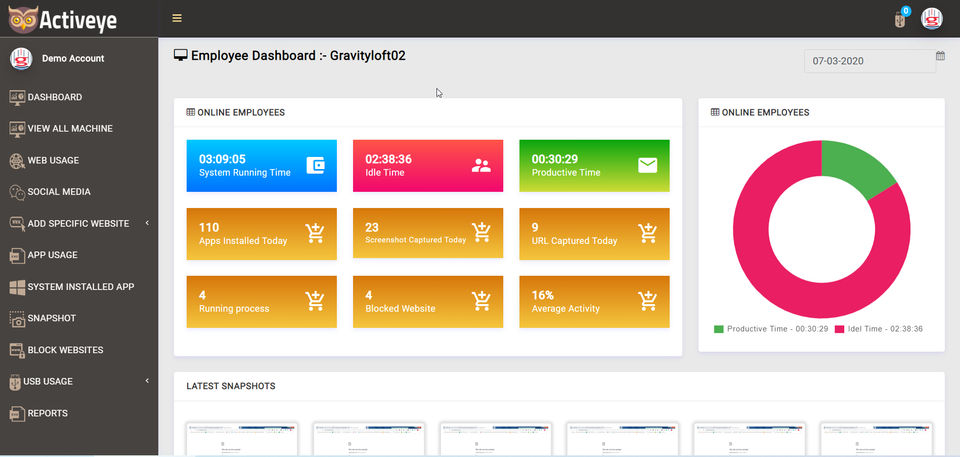Viewport: 960px width, 457px height.
Task: Click the envelope icon on Productive Time card
Action: pyautogui.click(x=647, y=166)
